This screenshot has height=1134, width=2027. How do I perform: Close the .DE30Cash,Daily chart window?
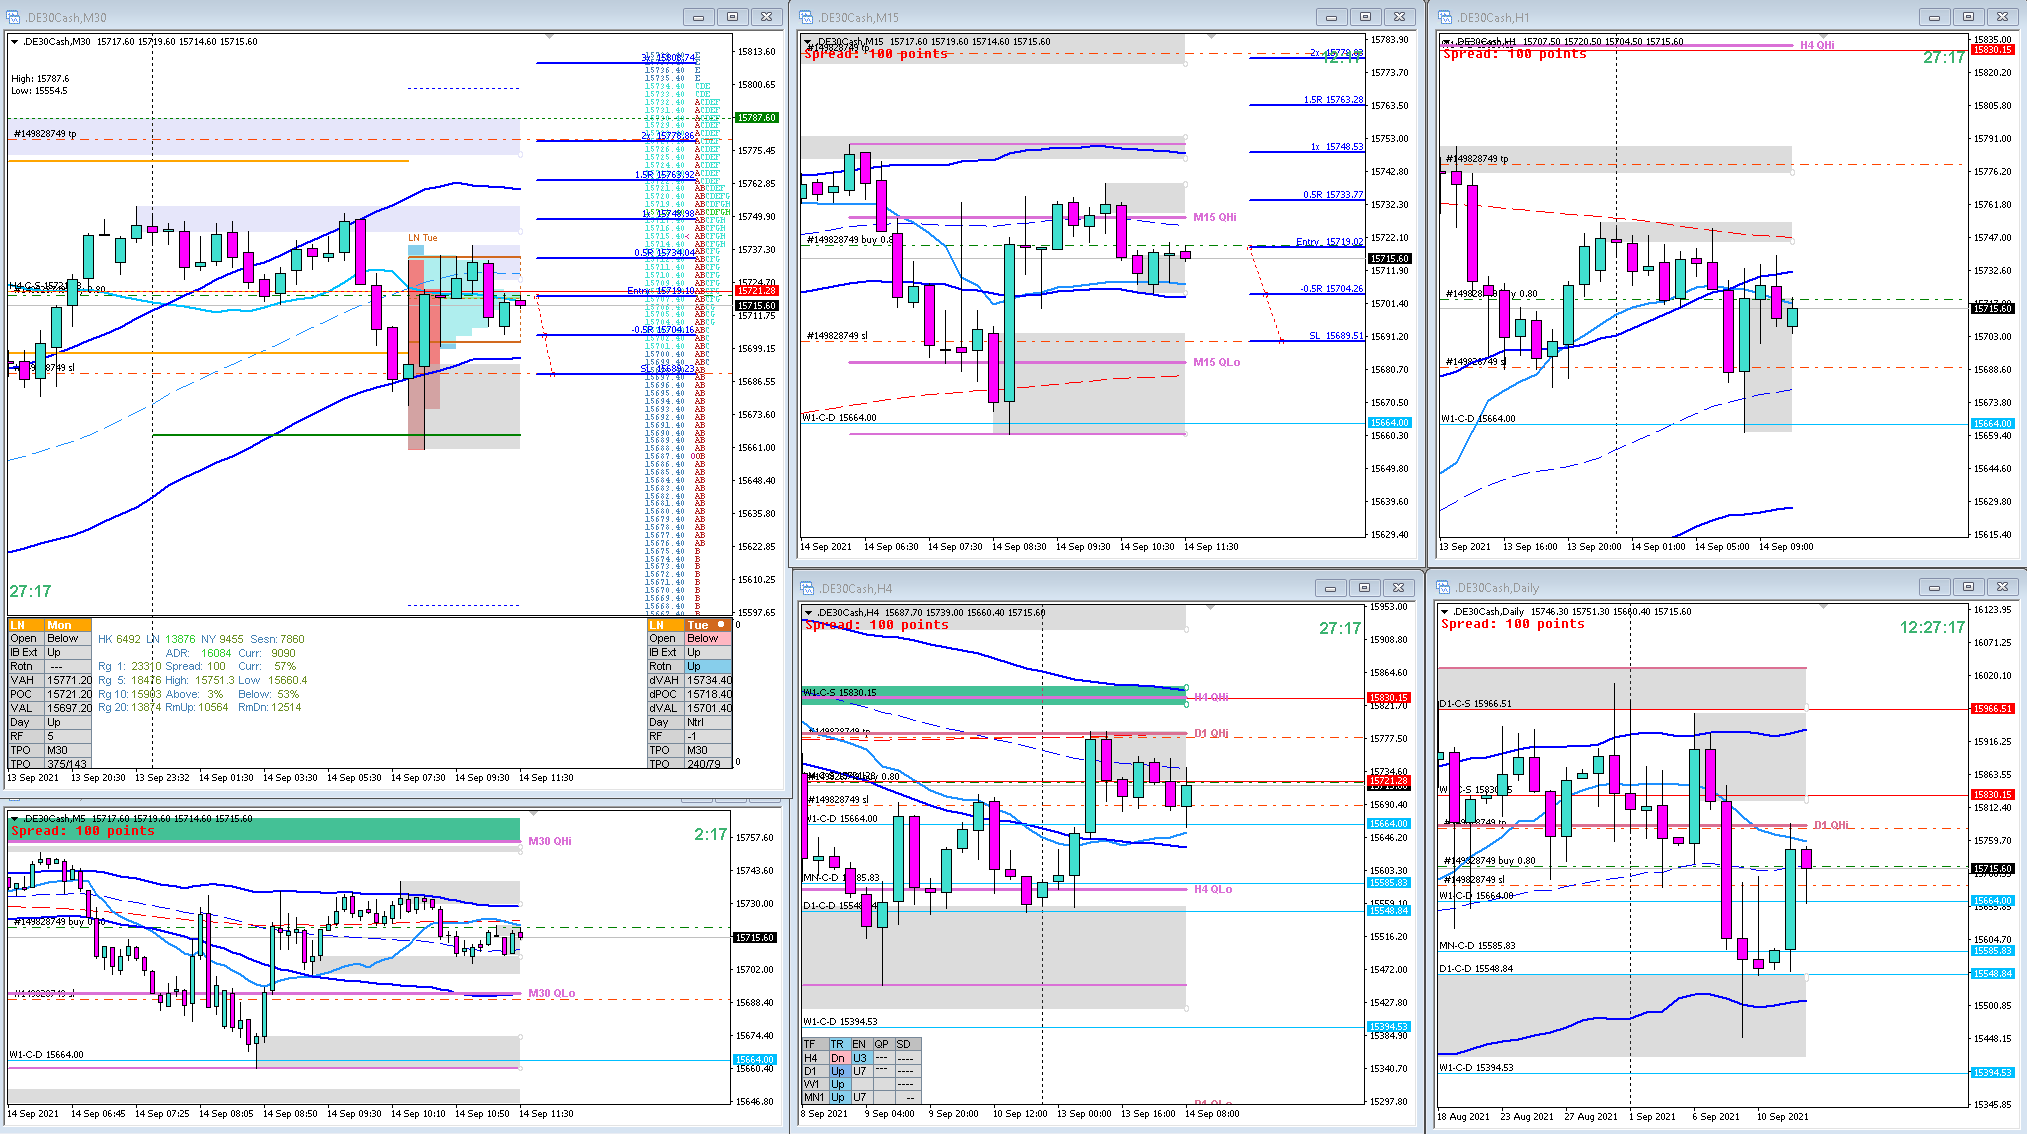tap(2002, 588)
